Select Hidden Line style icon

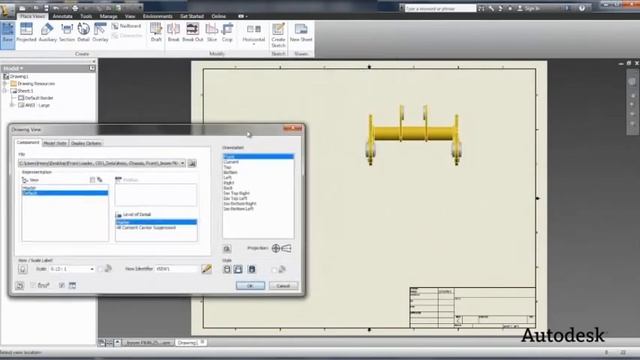tap(227, 269)
